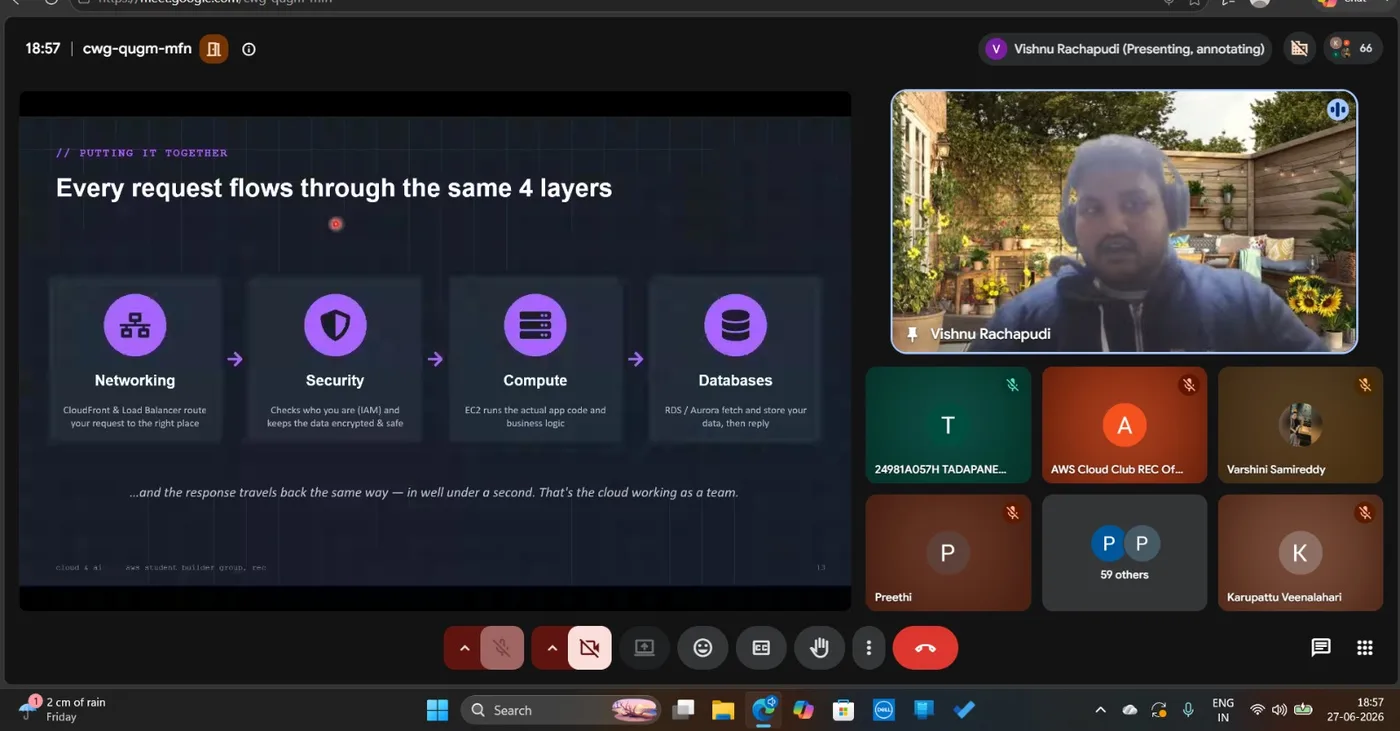
Task: Click the audio indicator on Vishnu's video tile
Action: (1338, 110)
